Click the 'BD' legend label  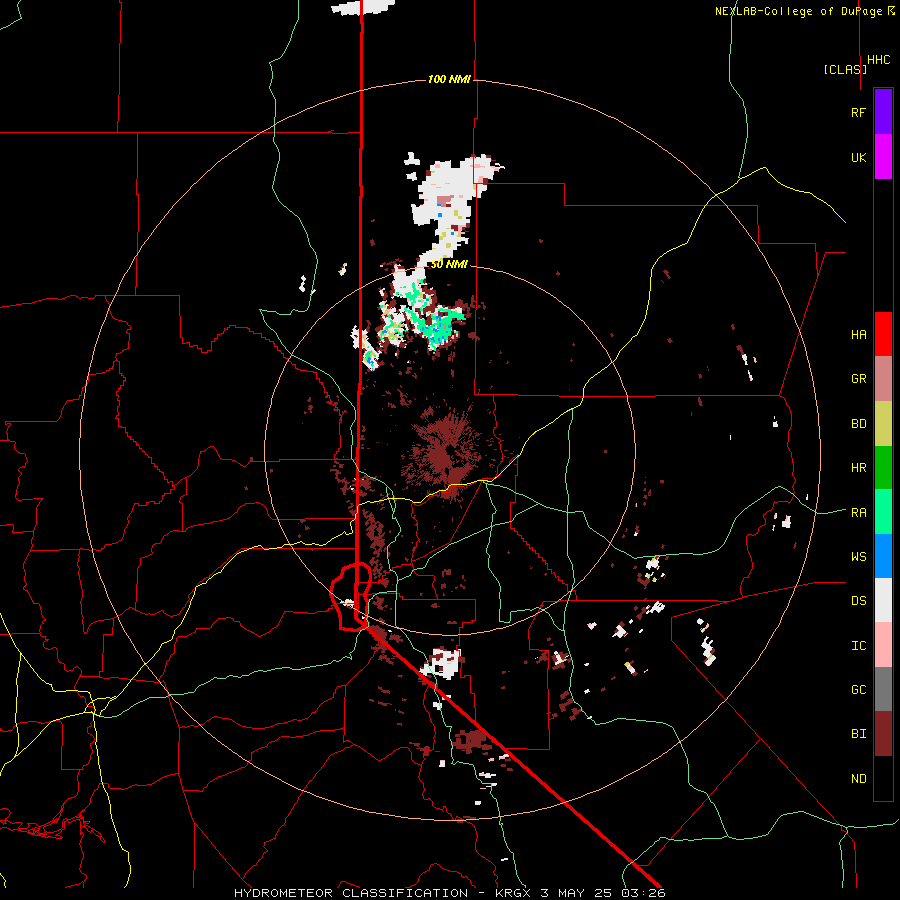tap(858, 424)
